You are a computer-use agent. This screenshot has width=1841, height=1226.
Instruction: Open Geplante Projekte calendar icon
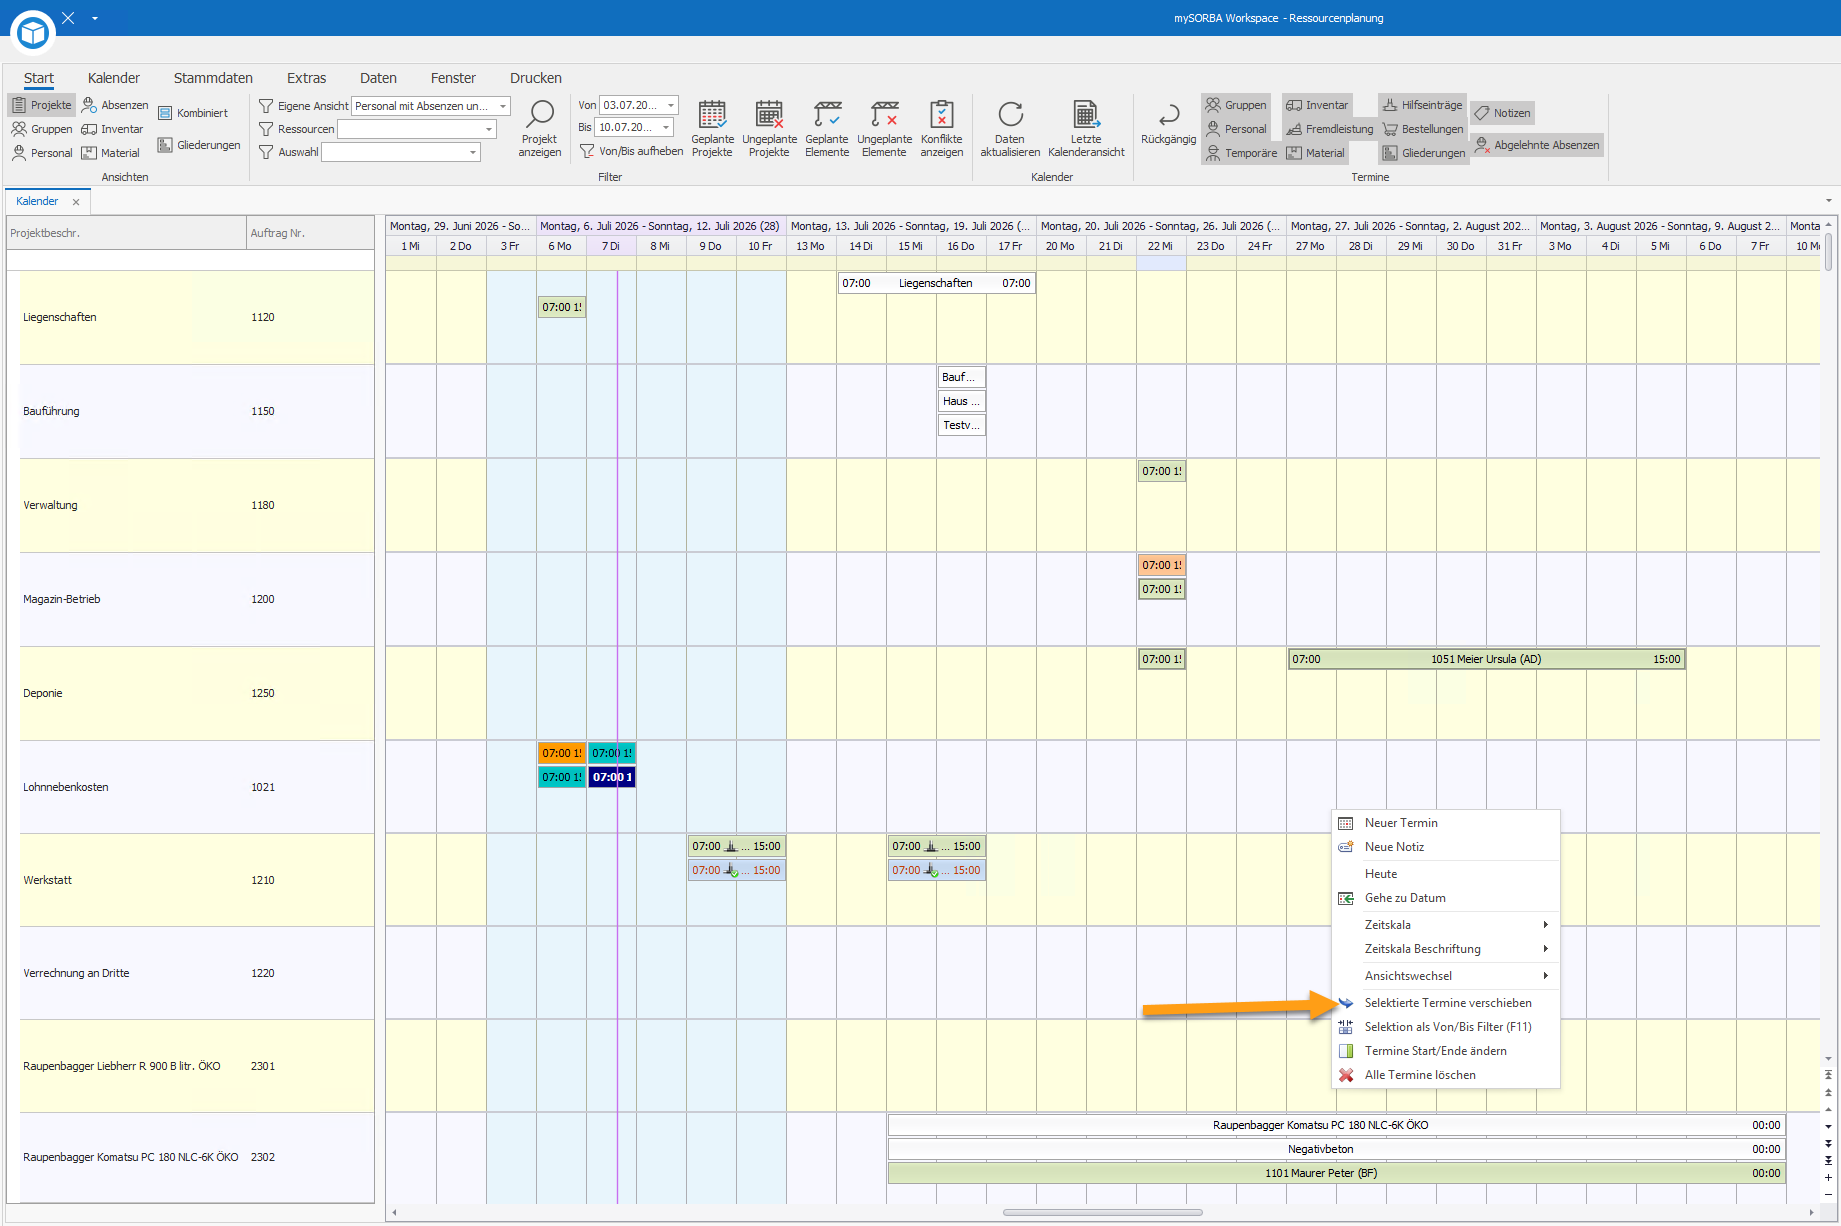click(712, 114)
